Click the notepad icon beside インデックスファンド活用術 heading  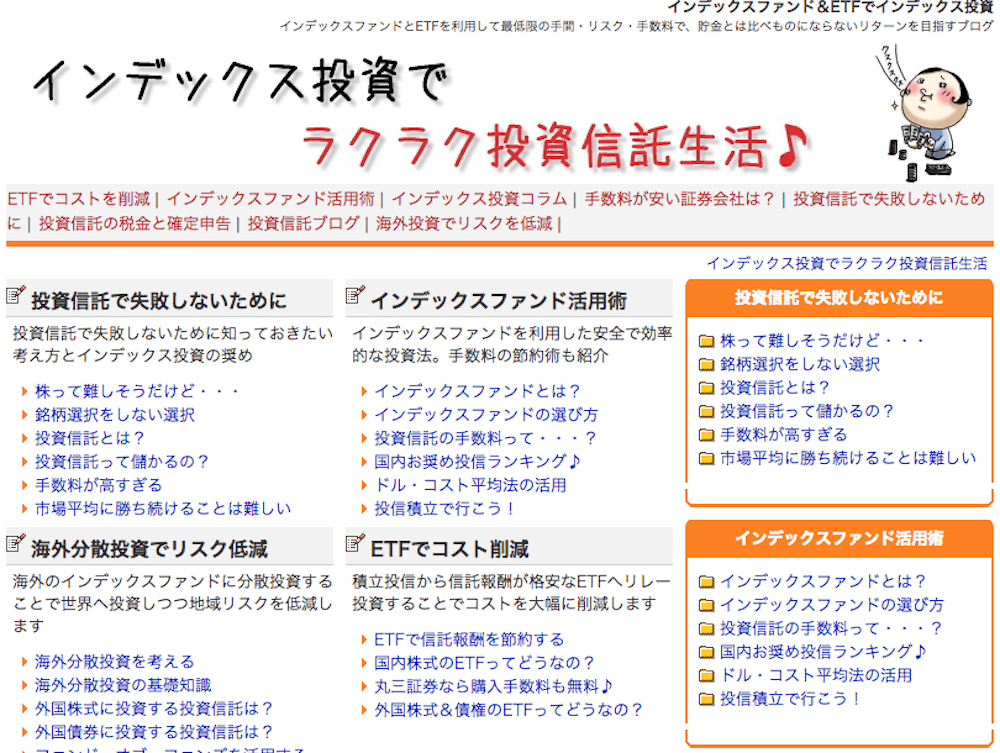(x=355, y=295)
